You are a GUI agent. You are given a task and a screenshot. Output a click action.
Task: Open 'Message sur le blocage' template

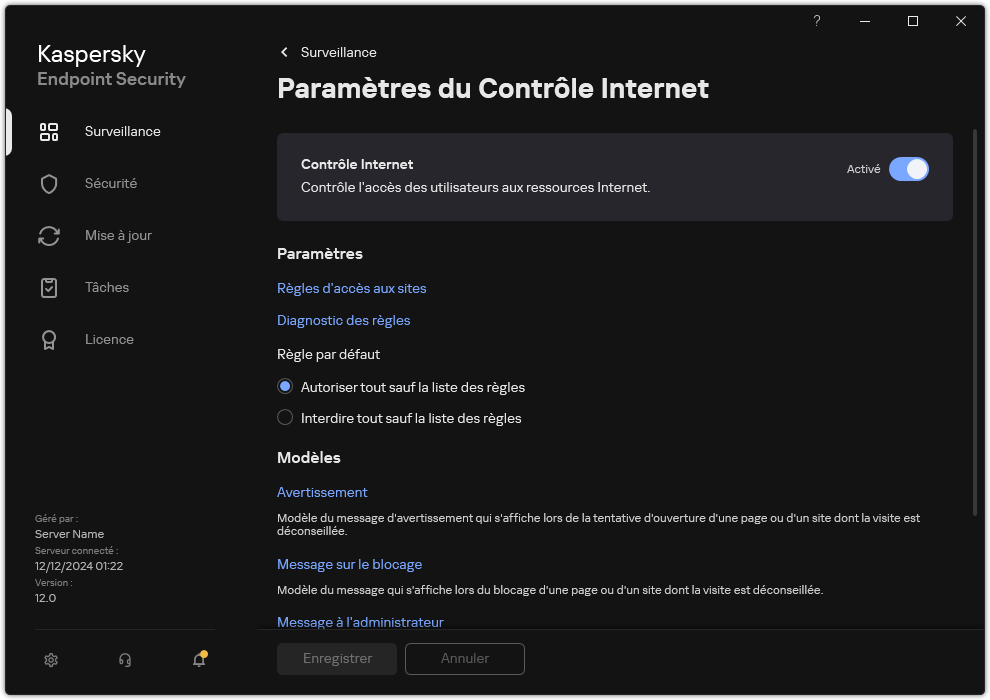coord(349,564)
